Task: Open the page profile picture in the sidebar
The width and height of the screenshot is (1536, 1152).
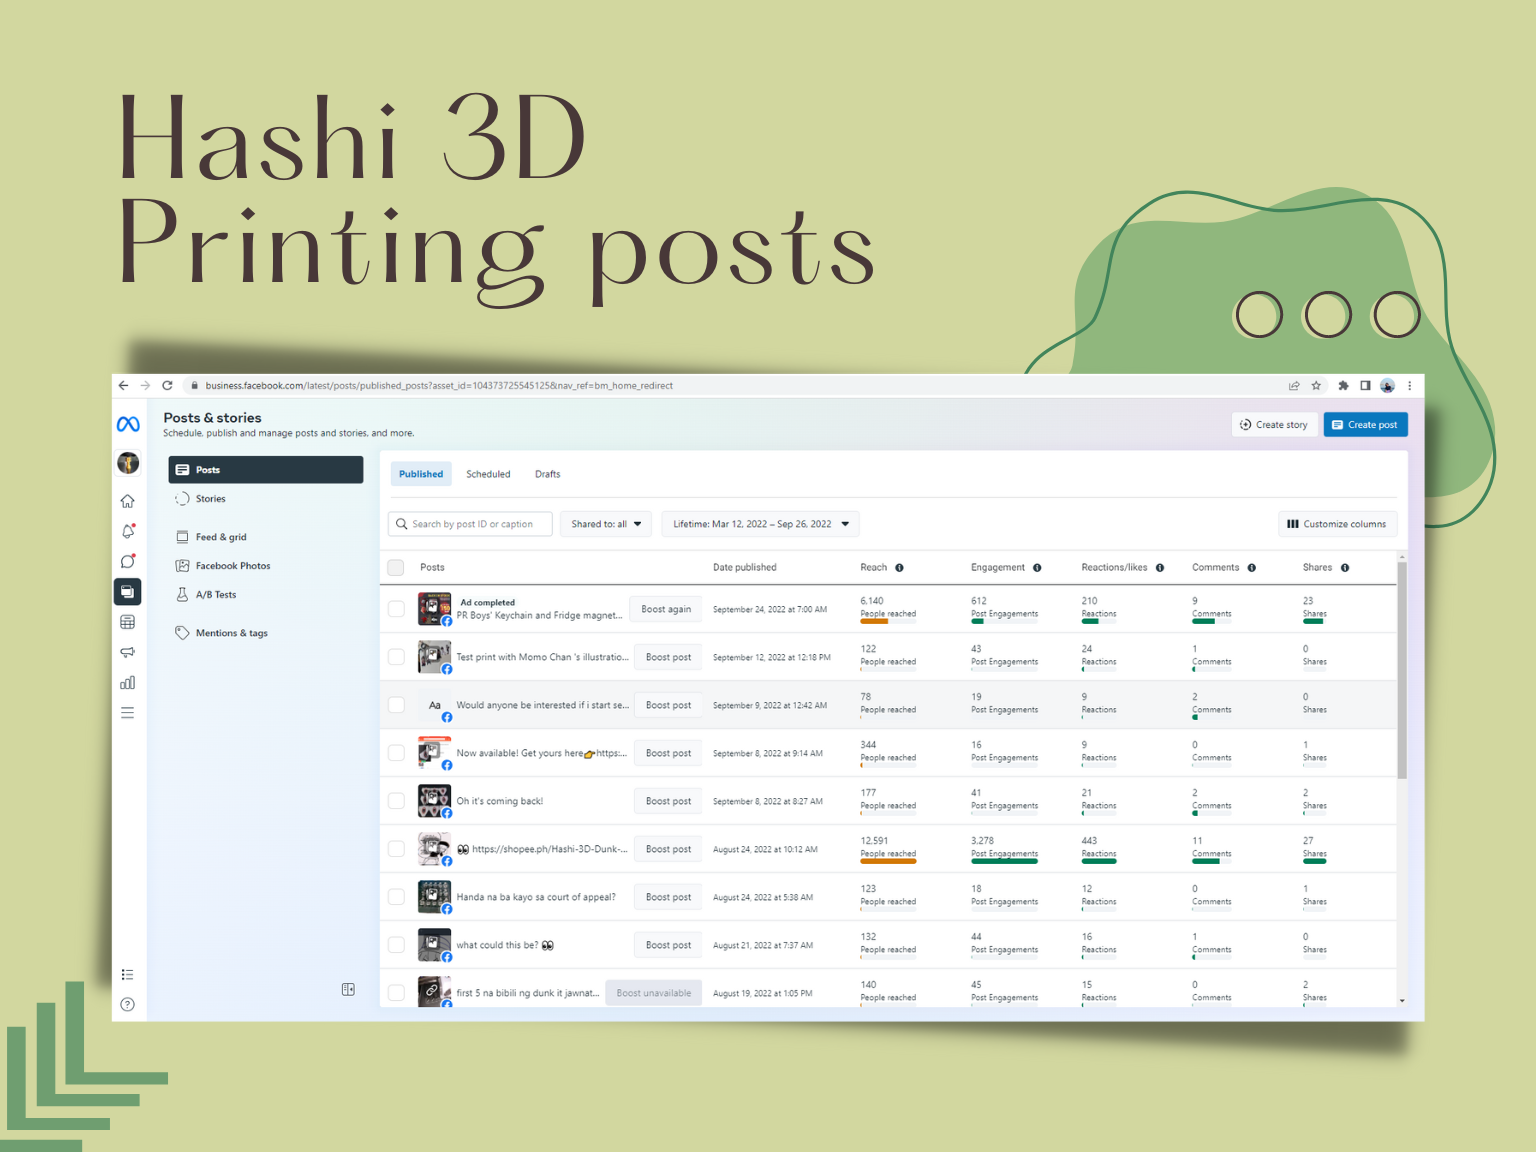Action: [128, 463]
